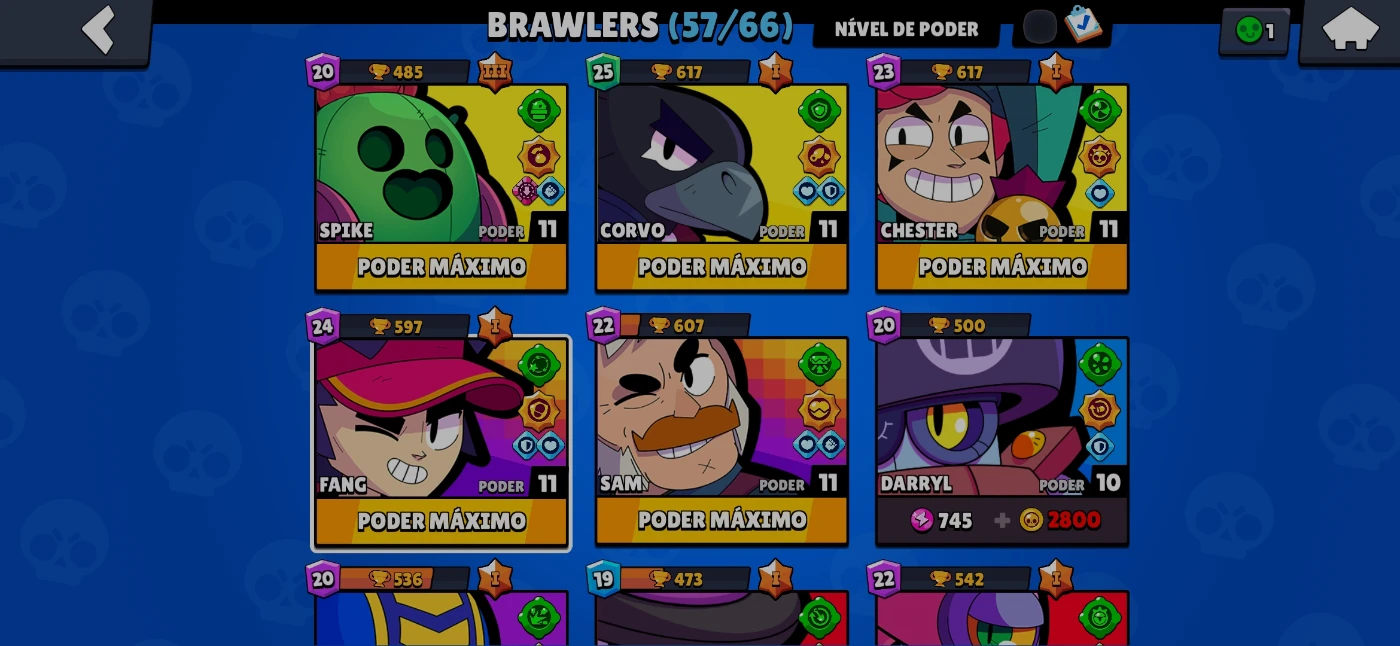The height and width of the screenshot is (646, 1400).
Task: Open the checklist clipboard icon
Action: 1082,24
